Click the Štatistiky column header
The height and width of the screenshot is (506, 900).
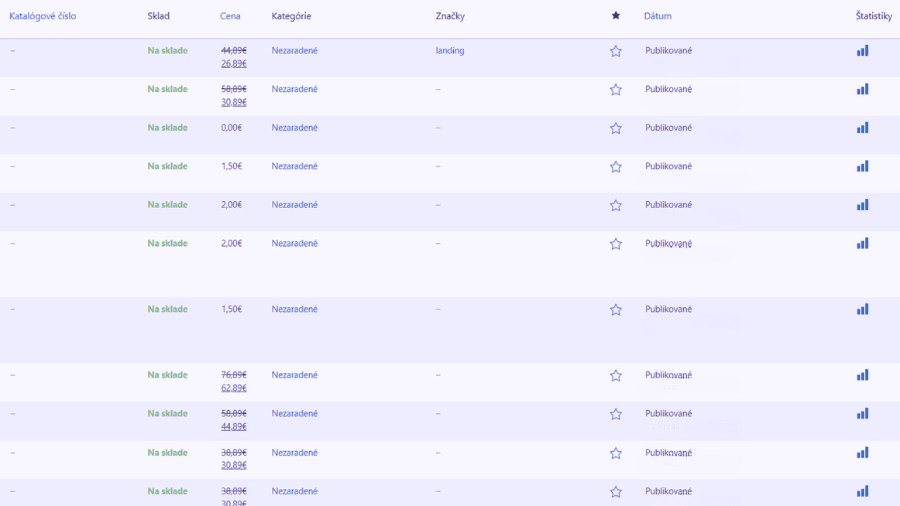[x=874, y=16]
